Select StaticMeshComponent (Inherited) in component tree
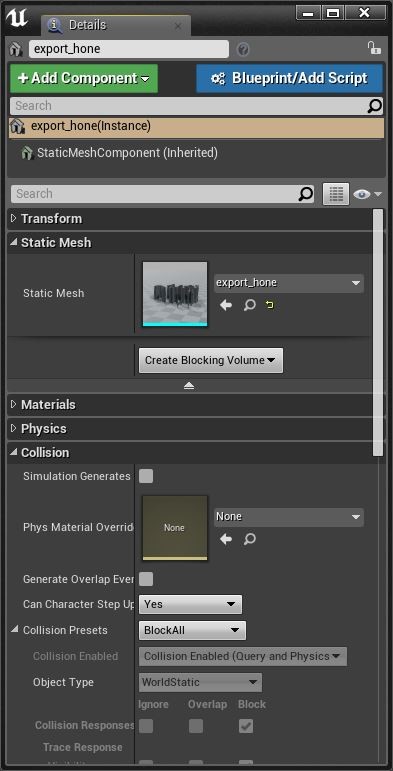Image resolution: width=393 pixels, height=771 pixels. tap(127, 153)
